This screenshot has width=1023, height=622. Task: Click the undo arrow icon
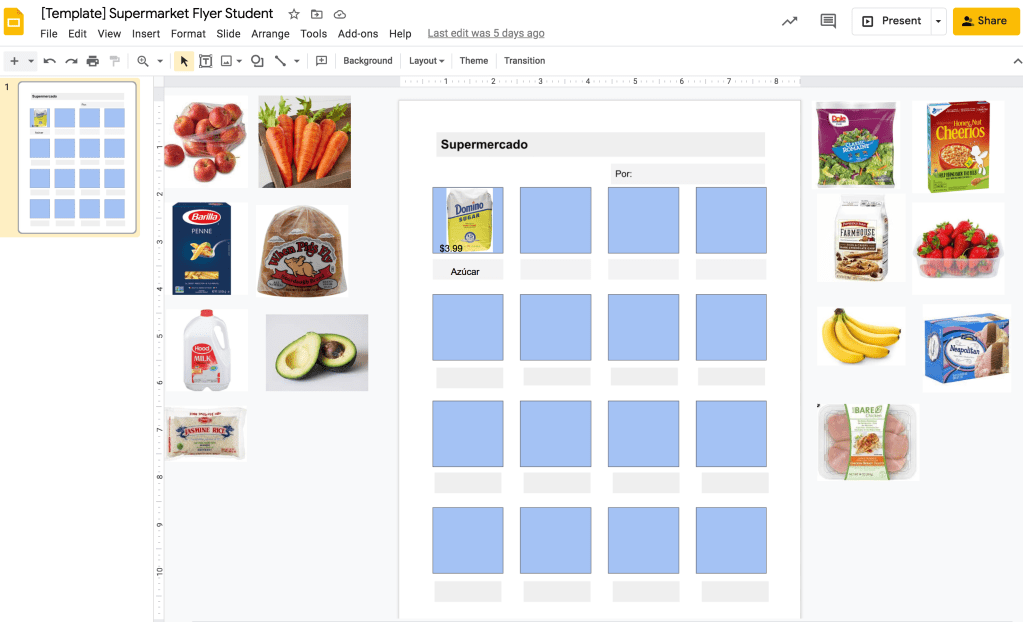50,61
